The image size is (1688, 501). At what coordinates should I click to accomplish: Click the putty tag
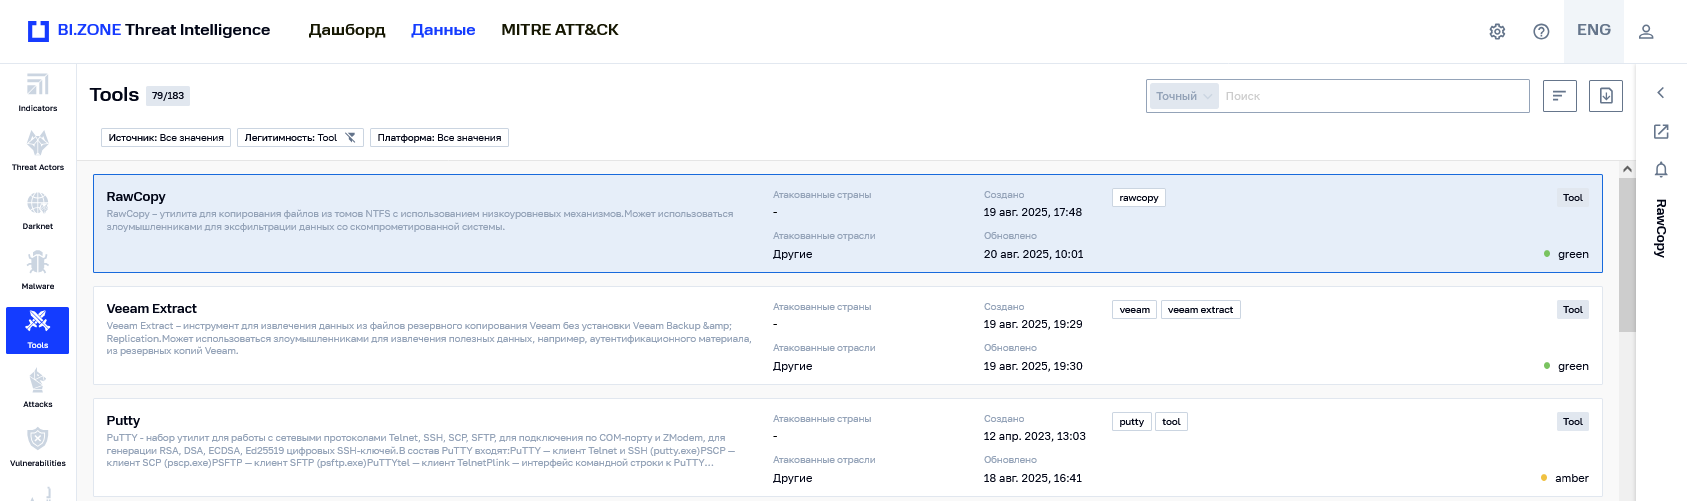tap(1132, 422)
